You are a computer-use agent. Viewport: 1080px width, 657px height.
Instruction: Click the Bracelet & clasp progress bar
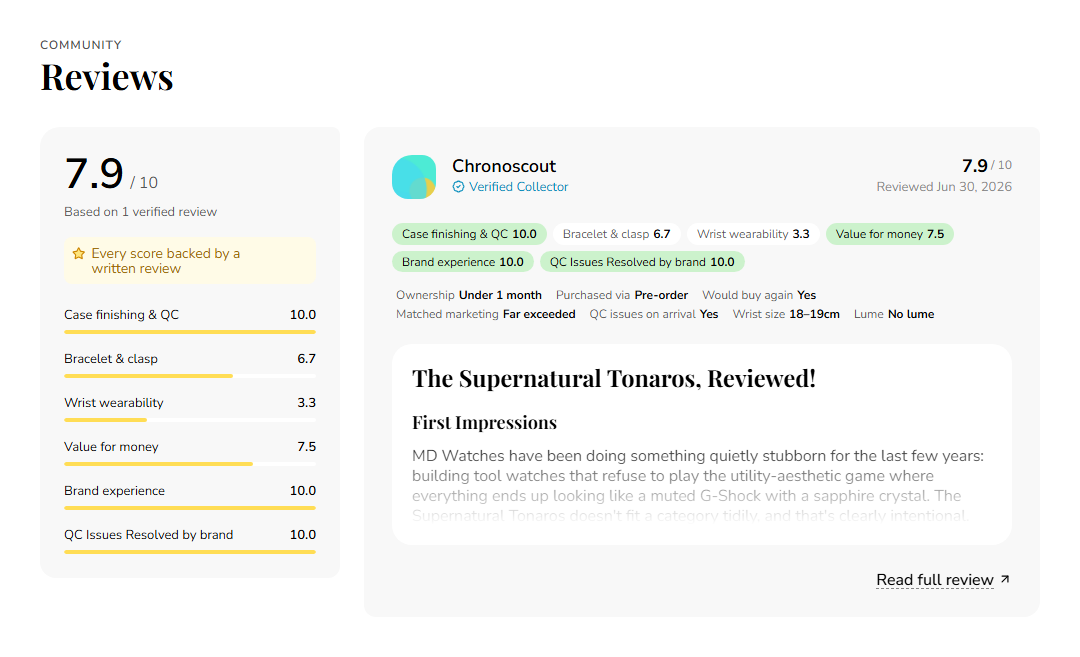click(x=189, y=376)
